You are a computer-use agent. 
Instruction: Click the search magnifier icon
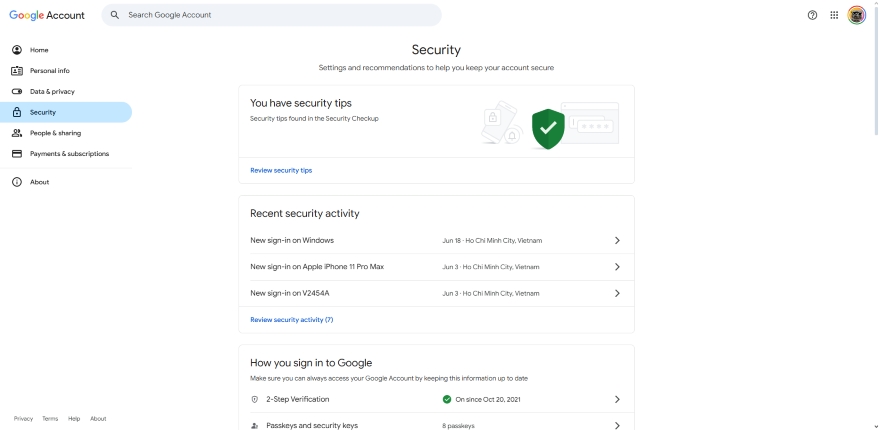pyautogui.click(x=114, y=15)
